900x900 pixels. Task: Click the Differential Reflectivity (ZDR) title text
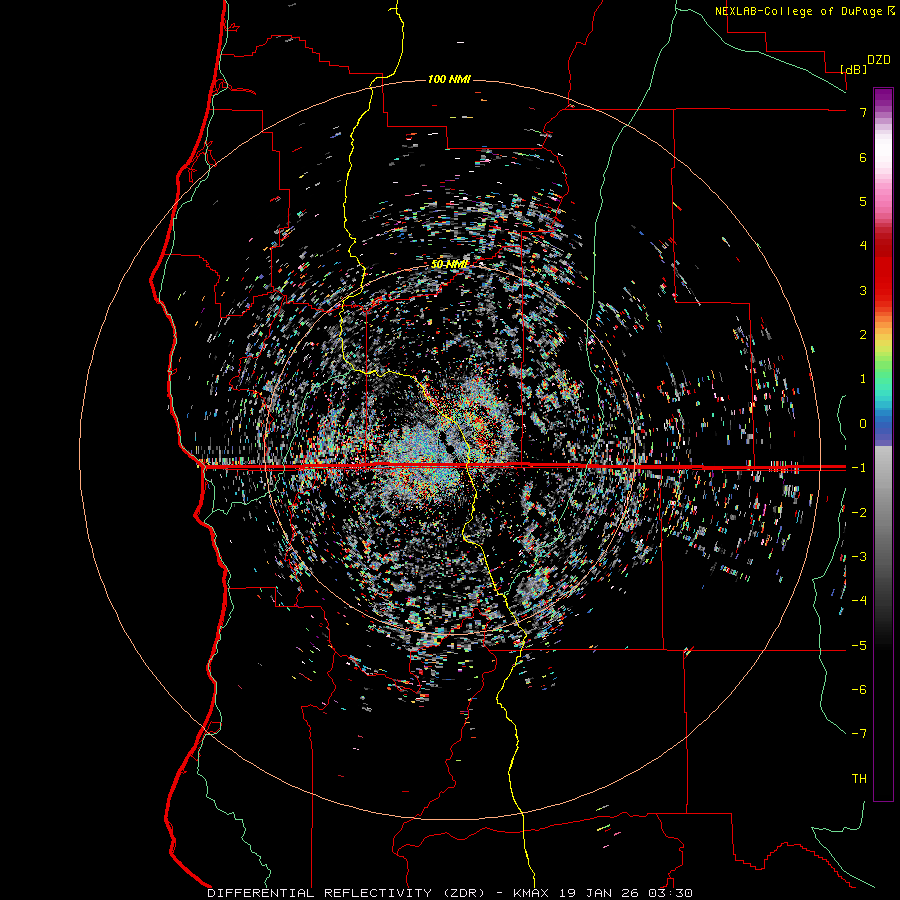click(348, 893)
